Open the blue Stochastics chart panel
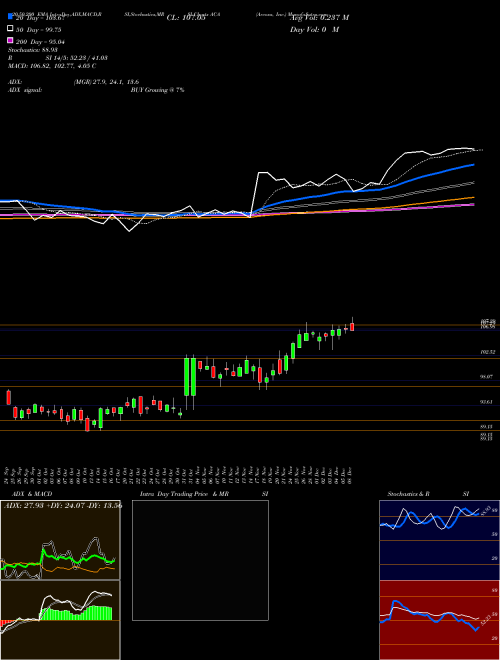 click(439, 540)
